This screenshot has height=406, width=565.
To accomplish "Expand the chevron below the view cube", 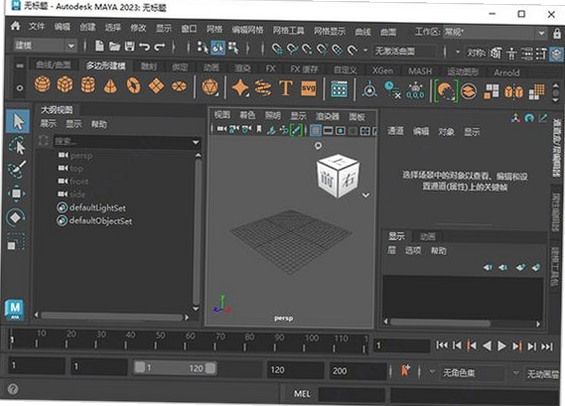I will click(x=366, y=195).
